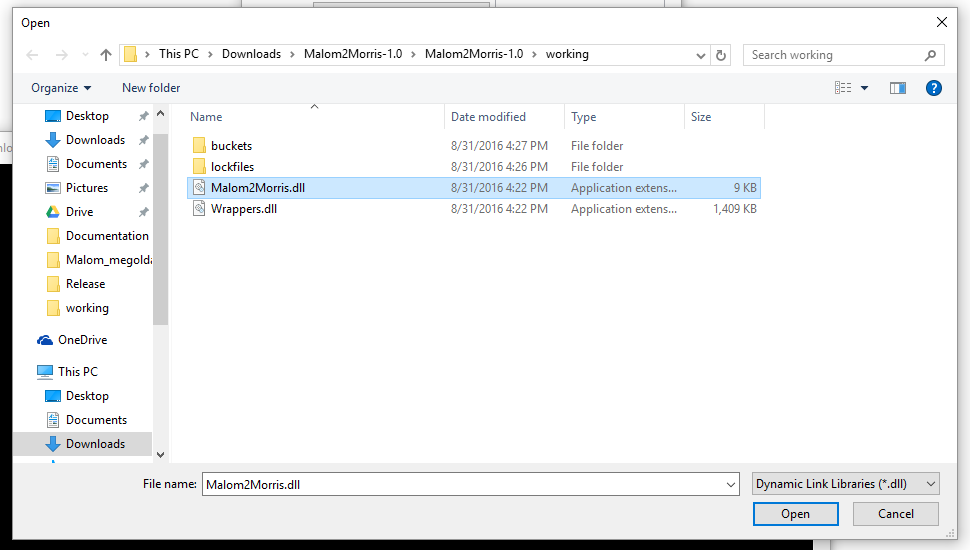Screen dimensions: 970x550
Task: Toggle the preview pane icon
Action: coord(897,88)
